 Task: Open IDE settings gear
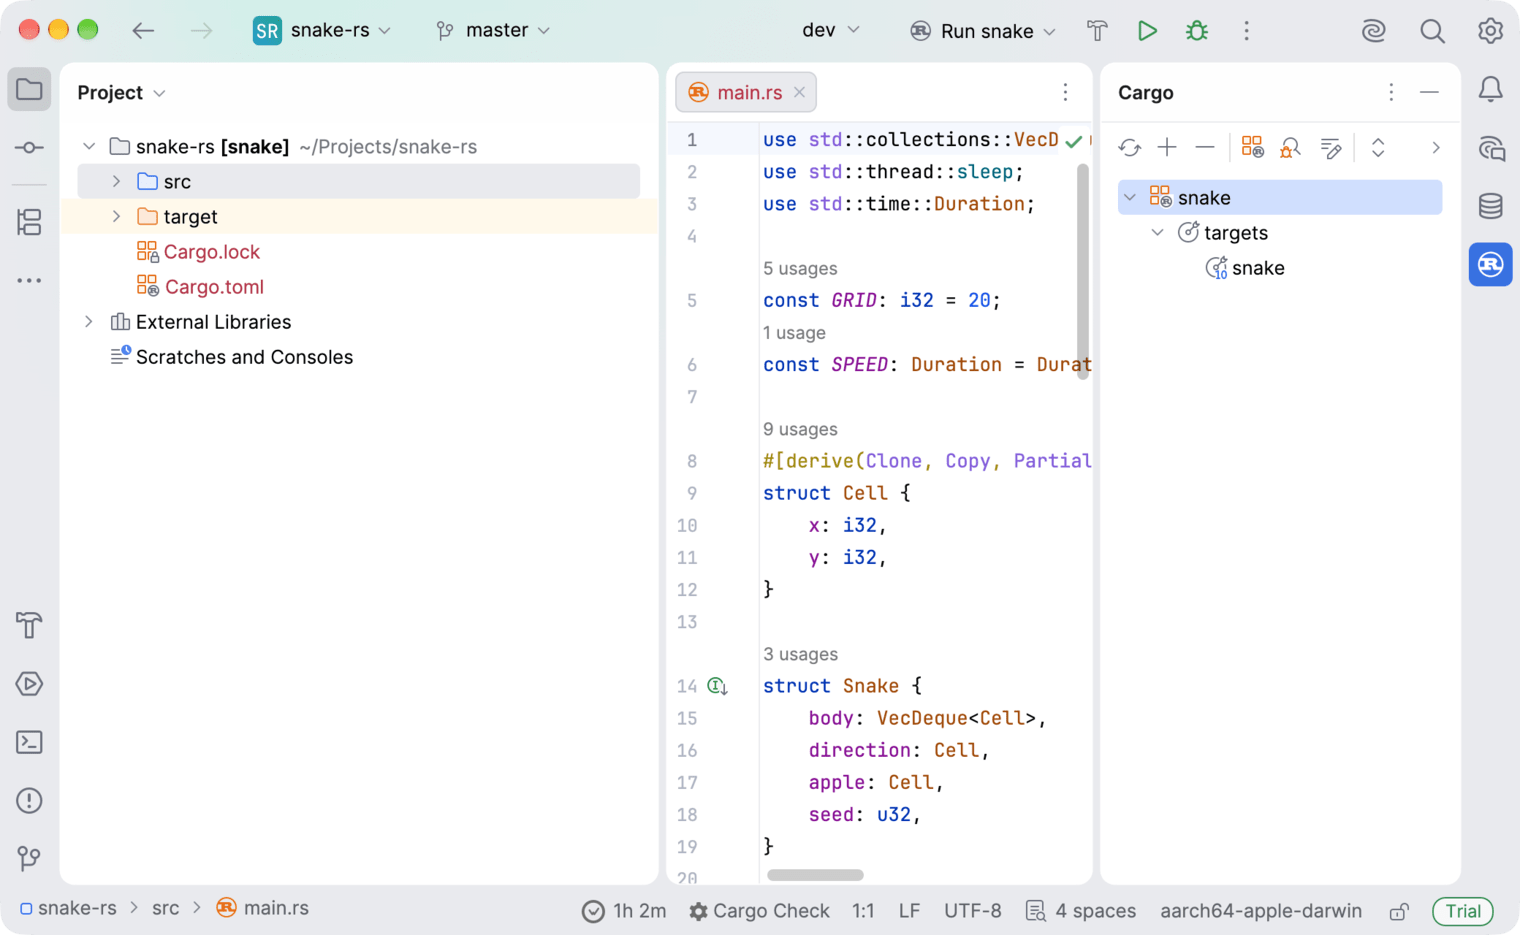click(x=1490, y=31)
